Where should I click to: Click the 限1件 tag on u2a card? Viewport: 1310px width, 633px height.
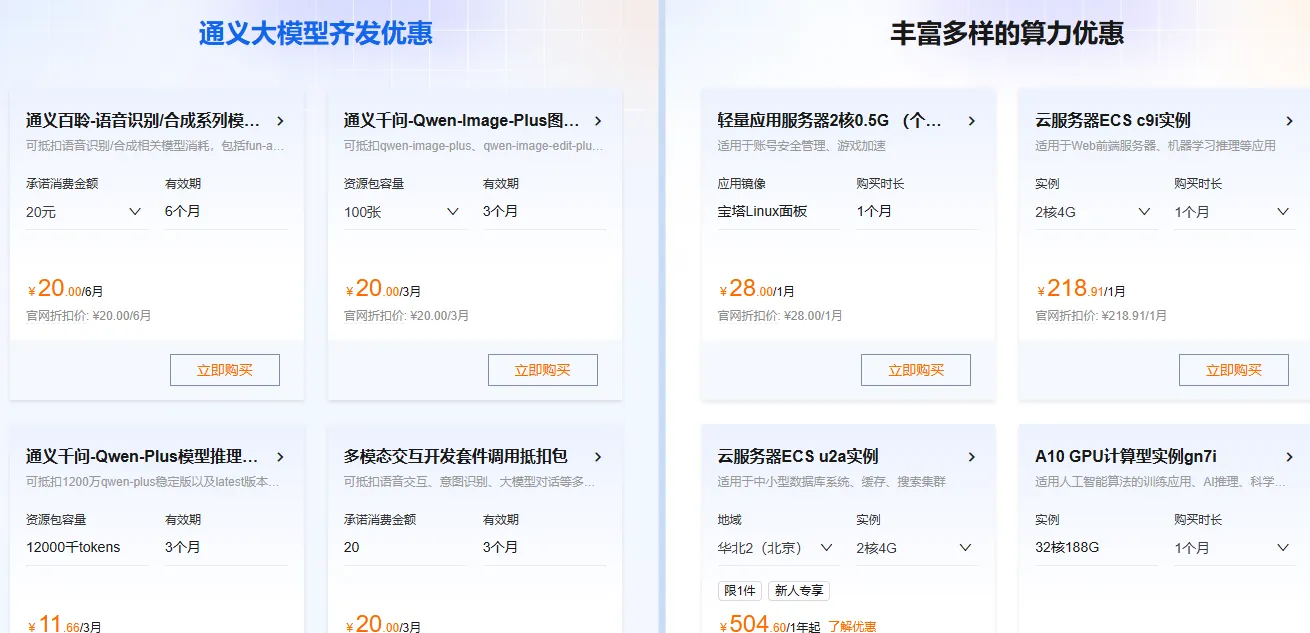[739, 590]
